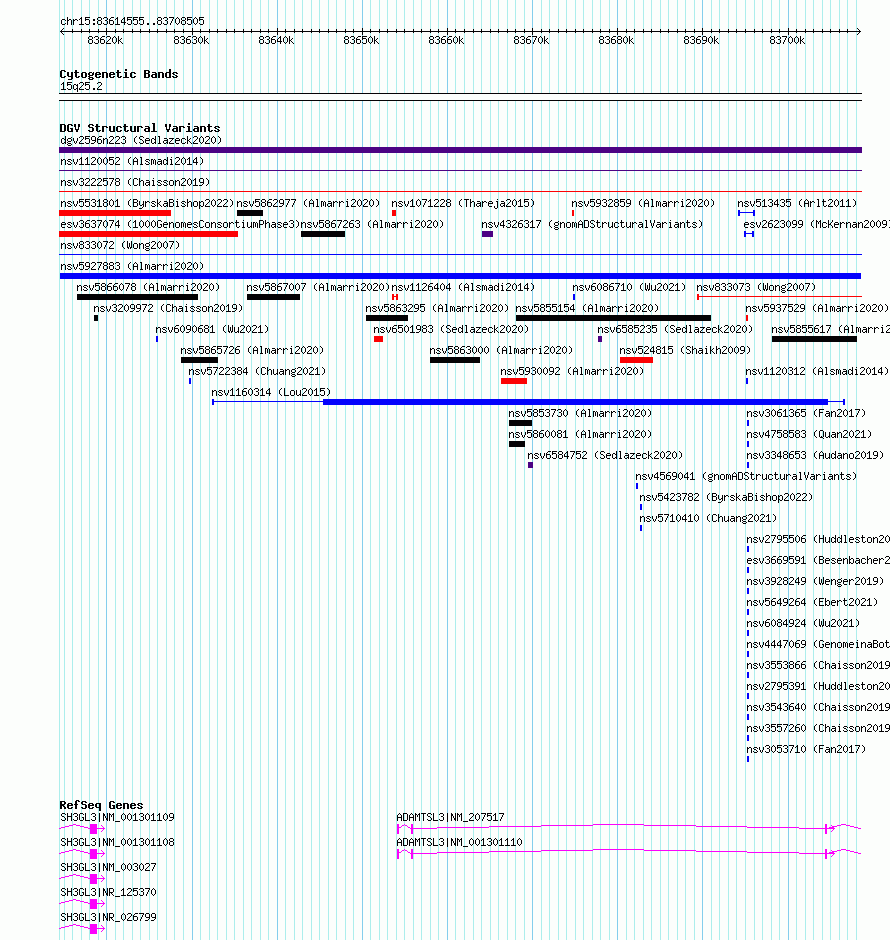Click the black bar under nsv5867263
The height and width of the screenshot is (940, 890).
(323, 234)
